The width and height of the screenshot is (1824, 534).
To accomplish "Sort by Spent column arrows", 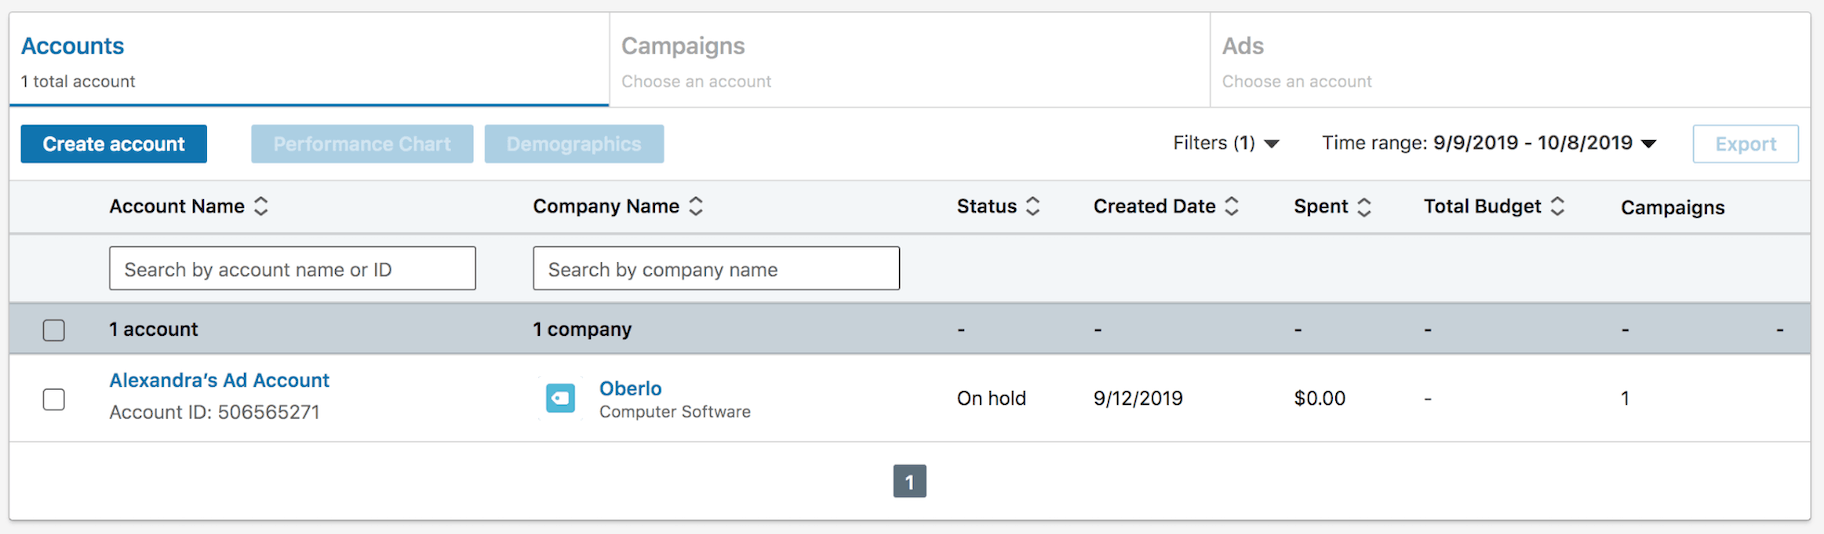I will pyautogui.click(x=1364, y=206).
